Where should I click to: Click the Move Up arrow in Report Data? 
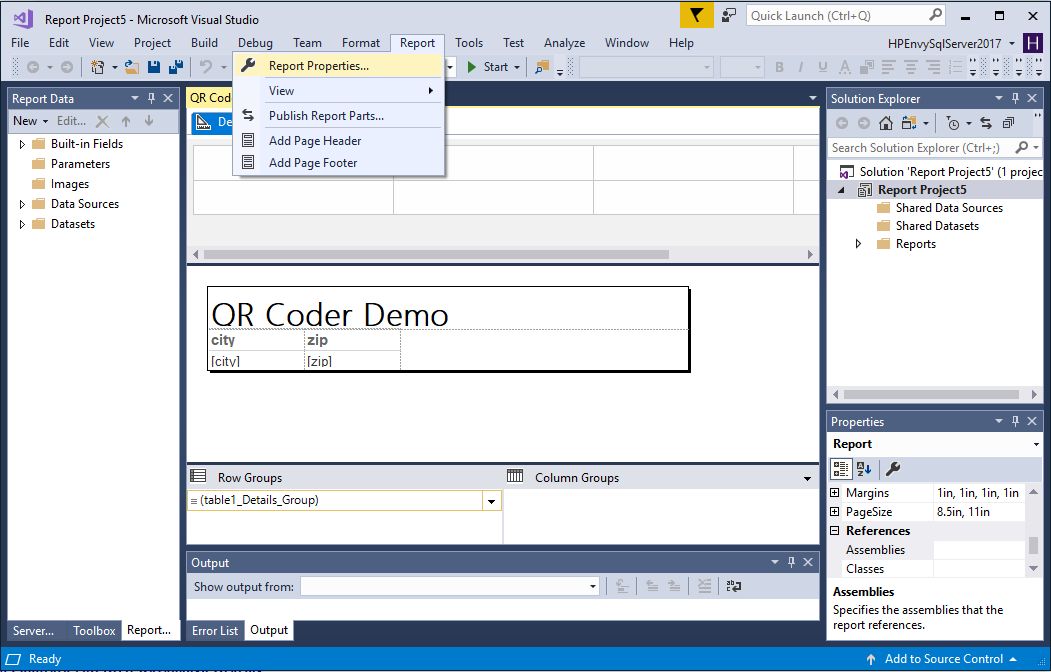[x=126, y=121]
